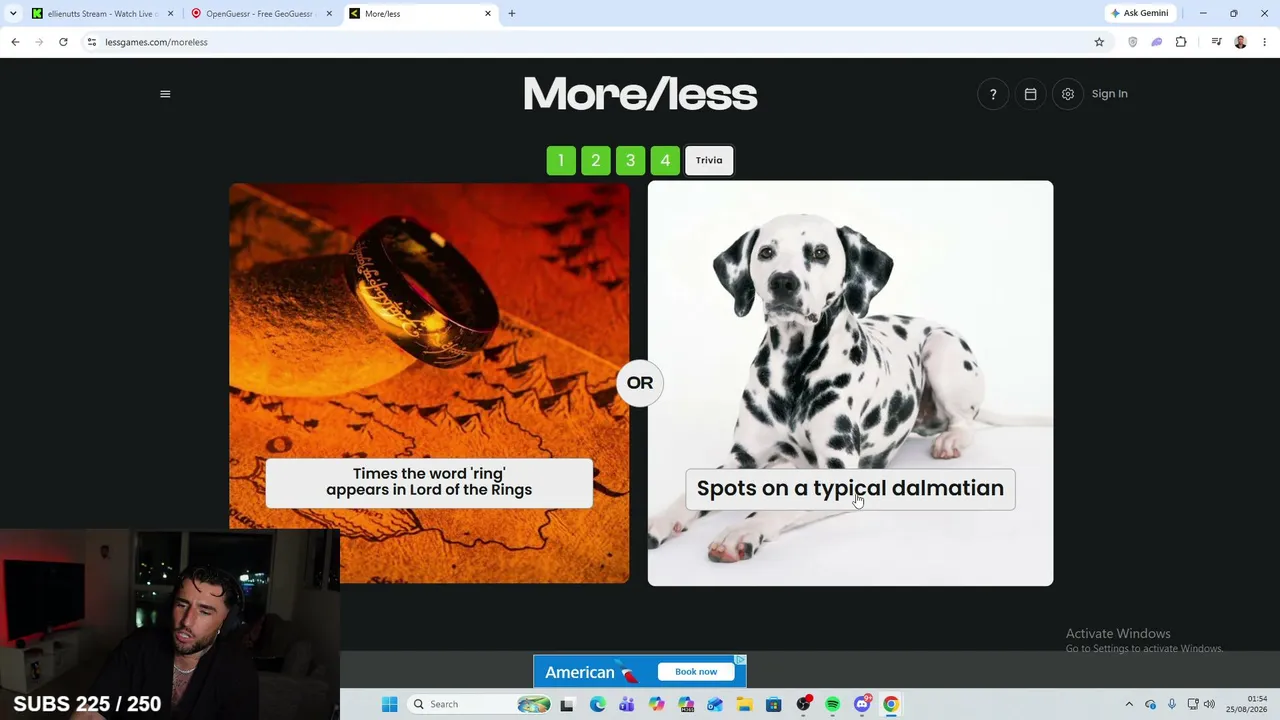This screenshot has height=720, width=1280.
Task: Open the Windows Start menu
Action: pyautogui.click(x=389, y=704)
